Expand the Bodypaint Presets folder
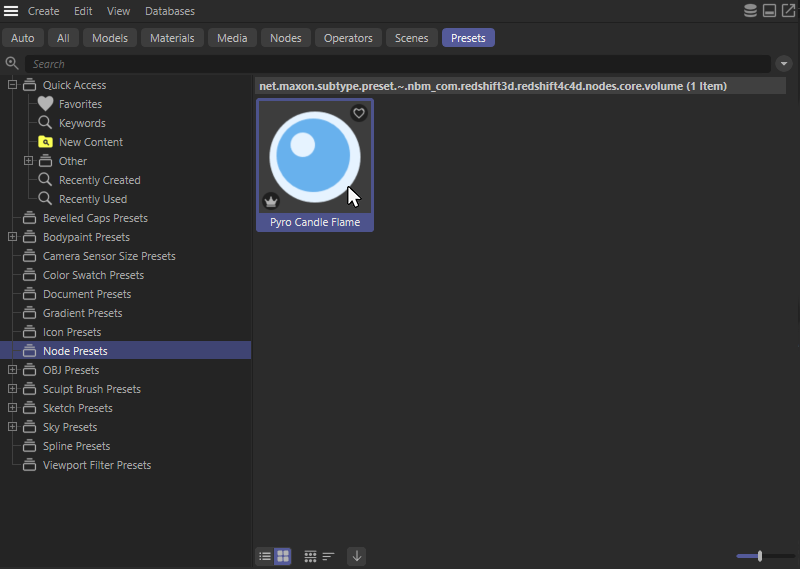The width and height of the screenshot is (800, 569). pos(12,237)
